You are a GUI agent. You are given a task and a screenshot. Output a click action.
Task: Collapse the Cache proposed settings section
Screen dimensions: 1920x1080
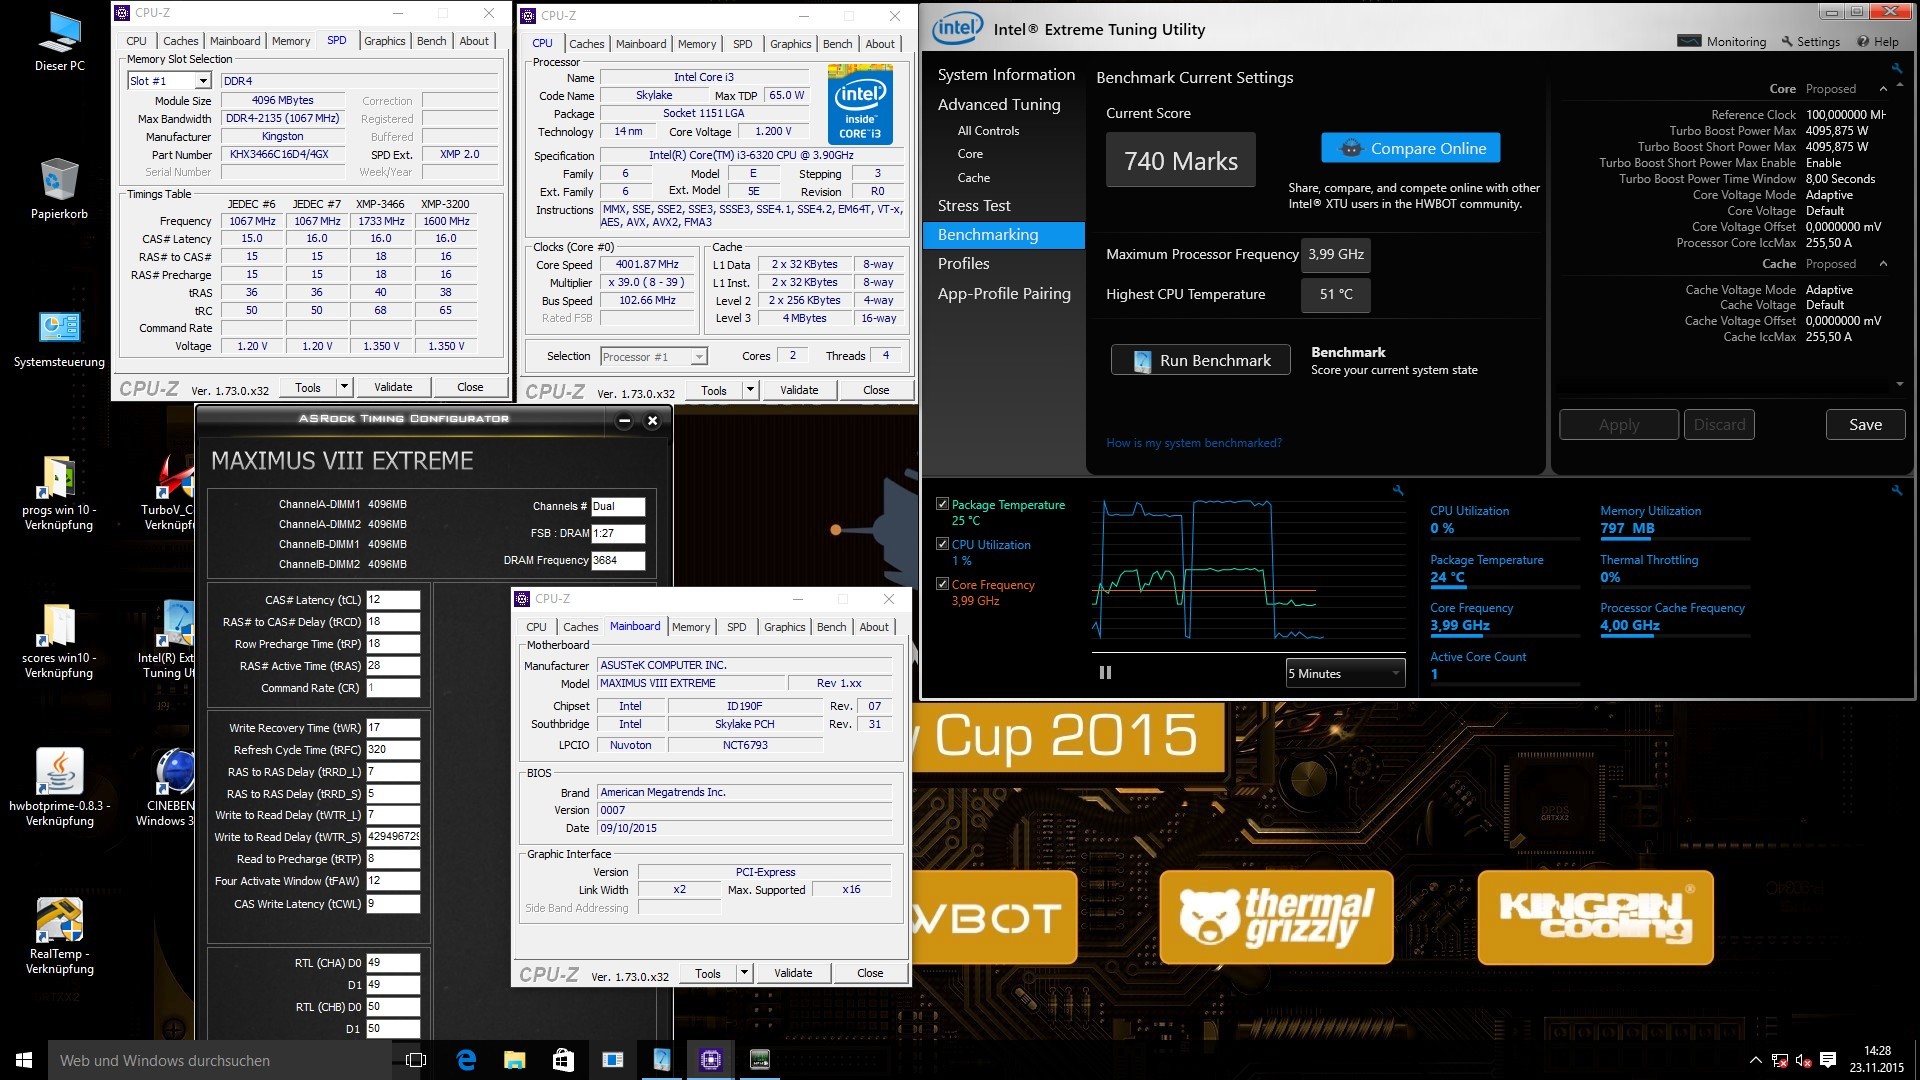pyautogui.click(x=1883, y=264)
